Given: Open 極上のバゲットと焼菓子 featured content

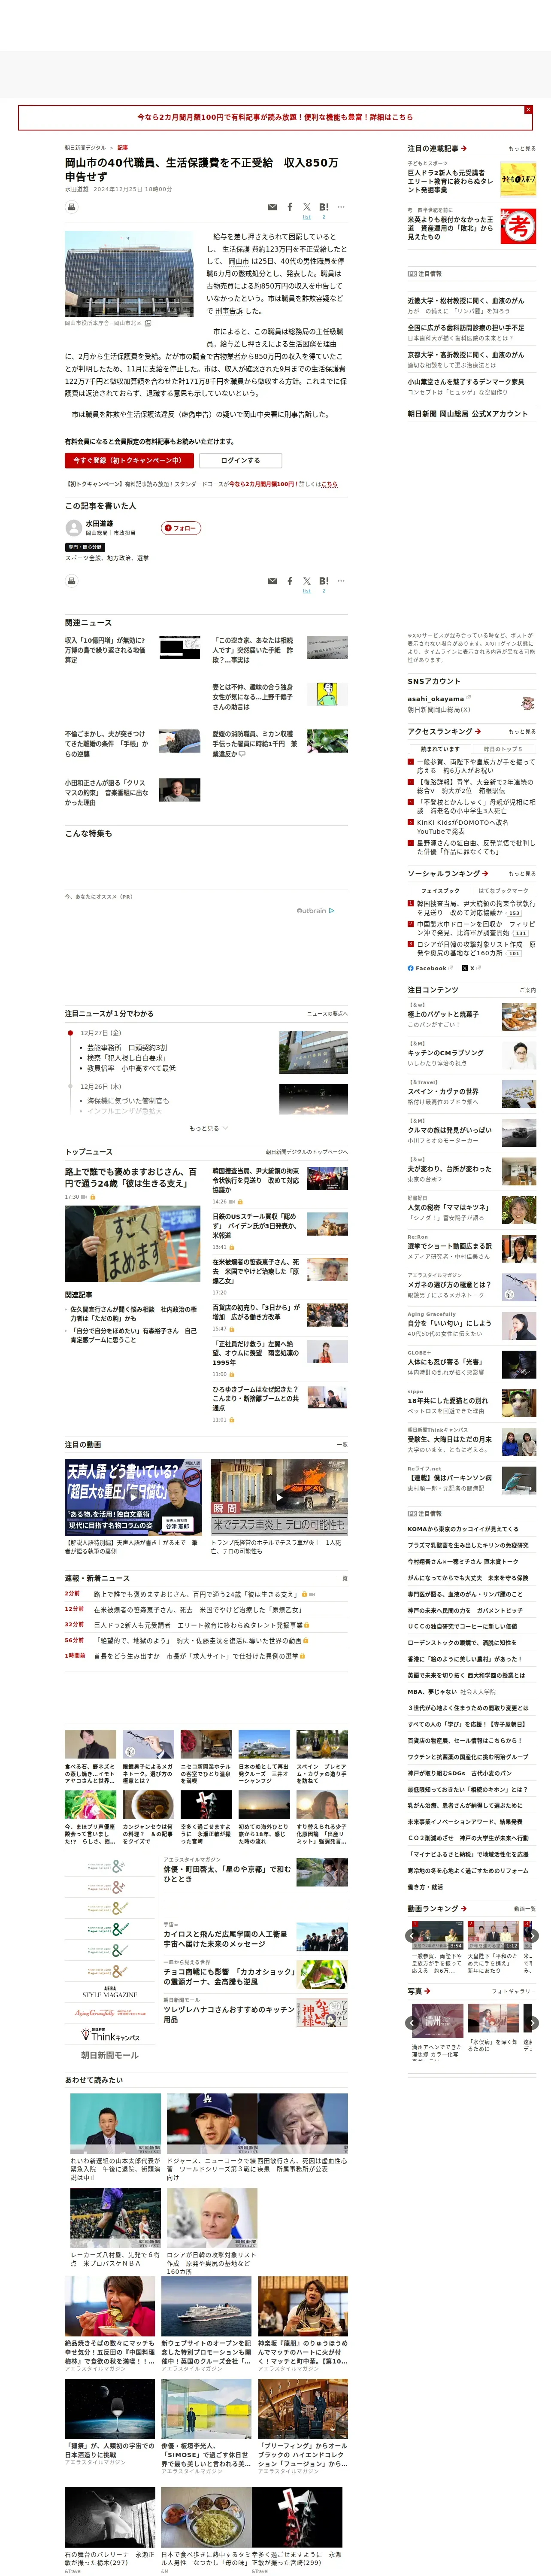Looking at the screenshot, I should tap(443, 1014).
